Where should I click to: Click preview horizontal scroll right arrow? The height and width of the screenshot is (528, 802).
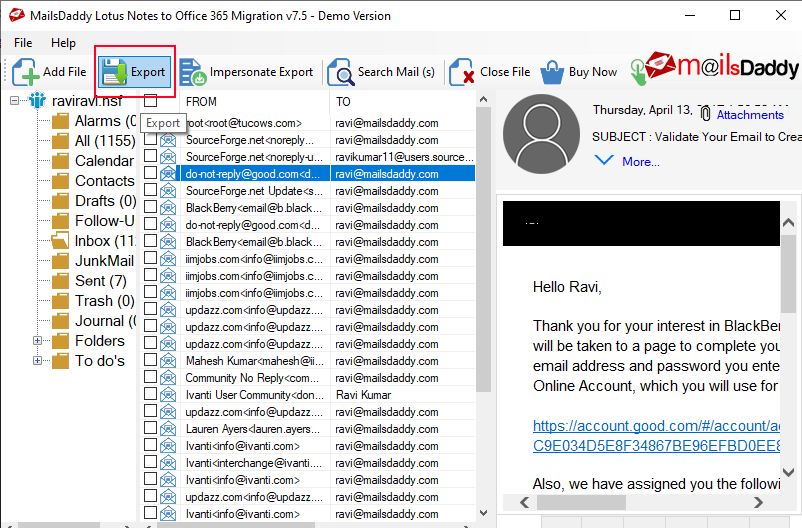(x=759, y=502)
